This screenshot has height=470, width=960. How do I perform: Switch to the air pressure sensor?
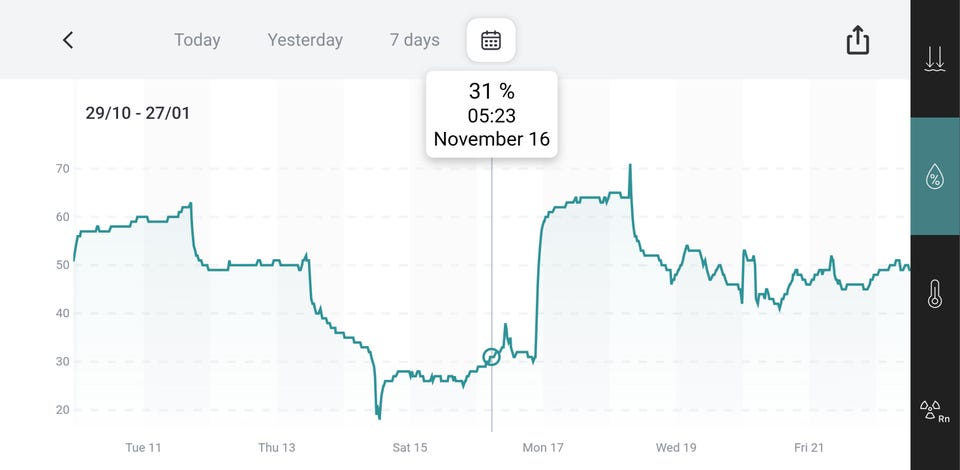pyautogui.click(x=935, y=60)
